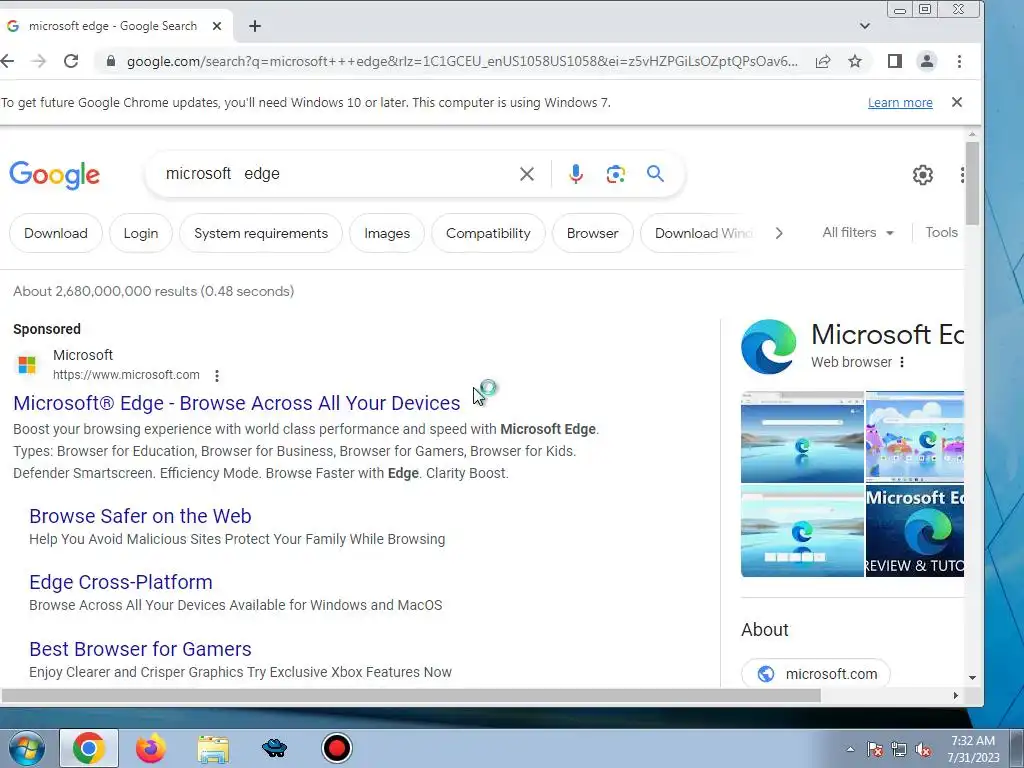
Task: Open top-left Edge screenshot thumbnail
Action: [802, 437]
